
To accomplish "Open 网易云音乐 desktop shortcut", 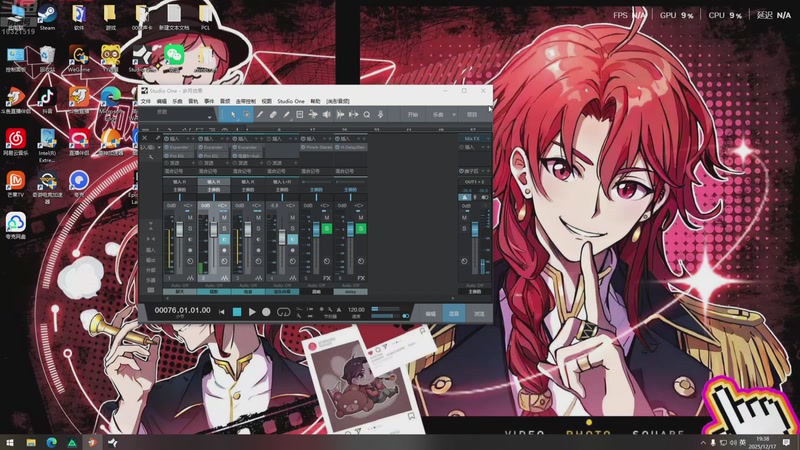I will point(15,142).
